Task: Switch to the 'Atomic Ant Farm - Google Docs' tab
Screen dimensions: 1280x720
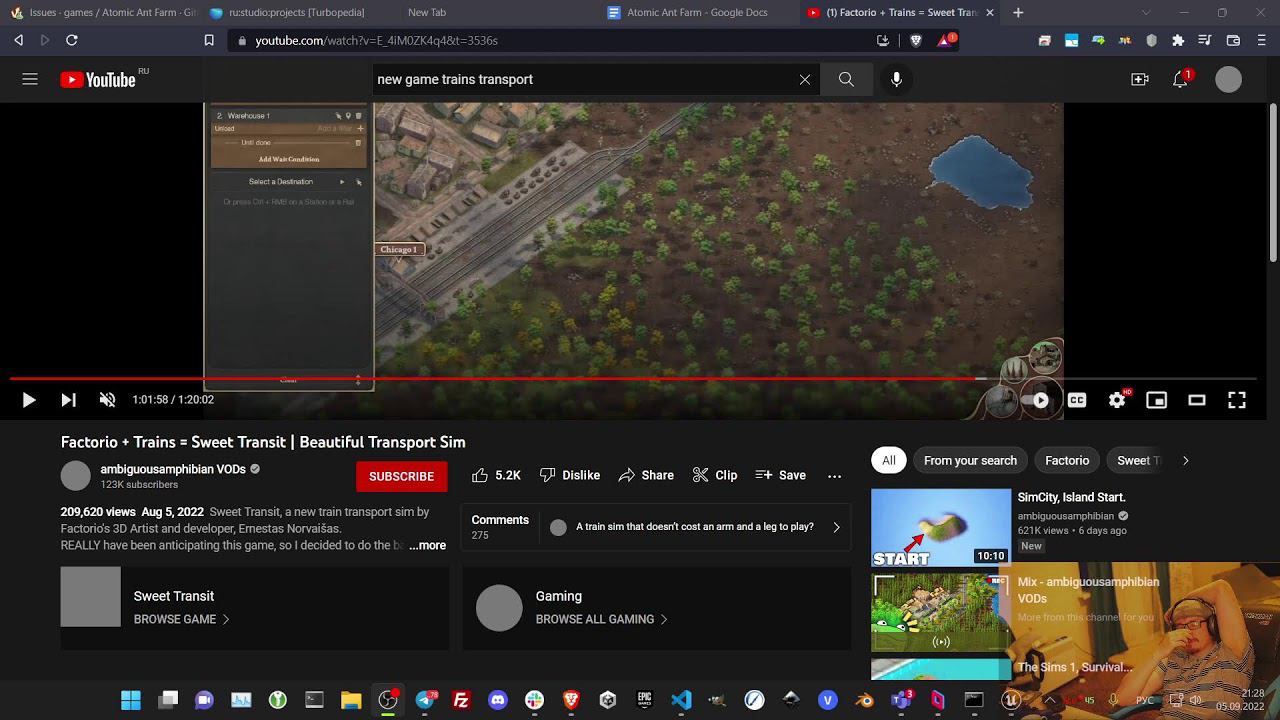Action: (697, 13)
